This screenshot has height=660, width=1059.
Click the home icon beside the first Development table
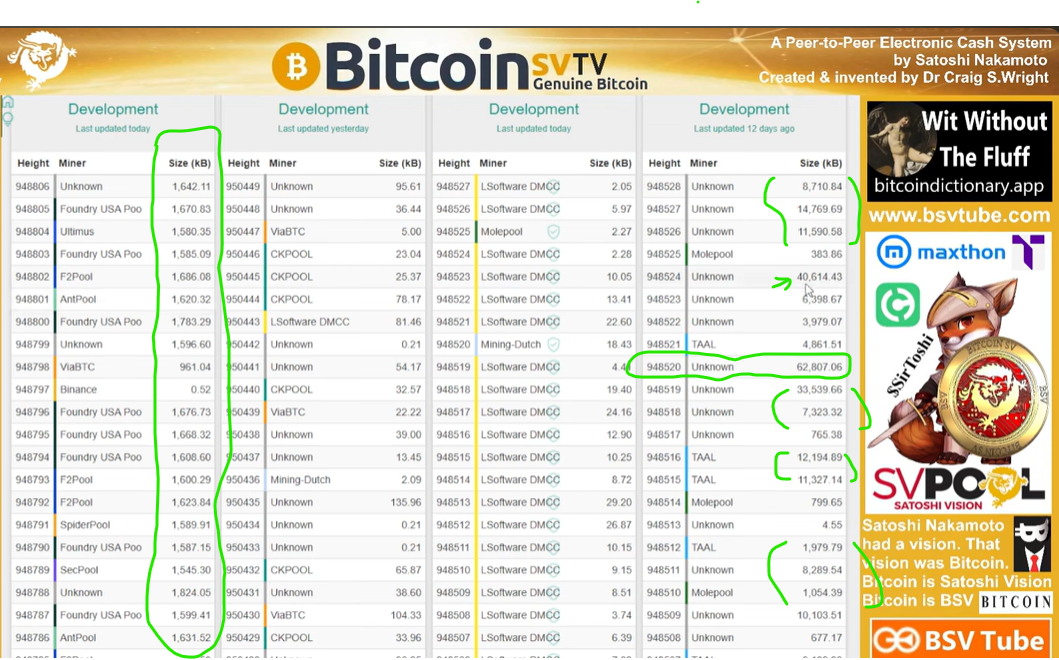(x=8, y=103)
